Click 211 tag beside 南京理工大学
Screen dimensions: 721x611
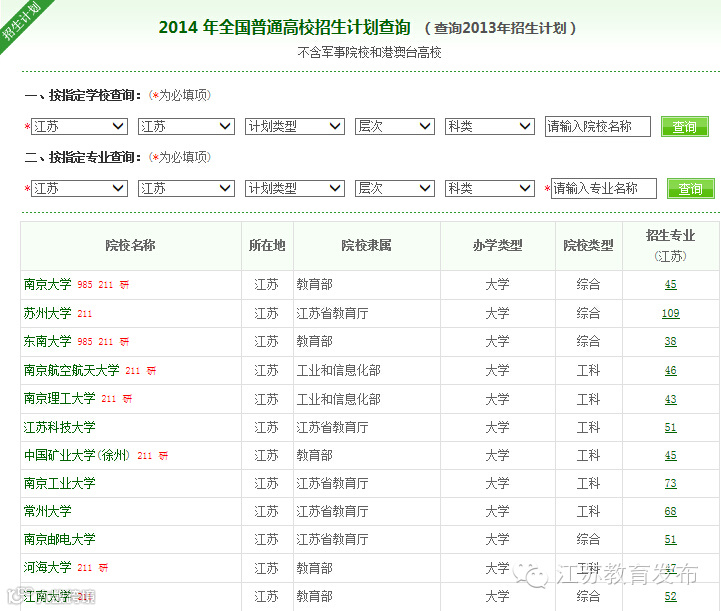point(109,399)
